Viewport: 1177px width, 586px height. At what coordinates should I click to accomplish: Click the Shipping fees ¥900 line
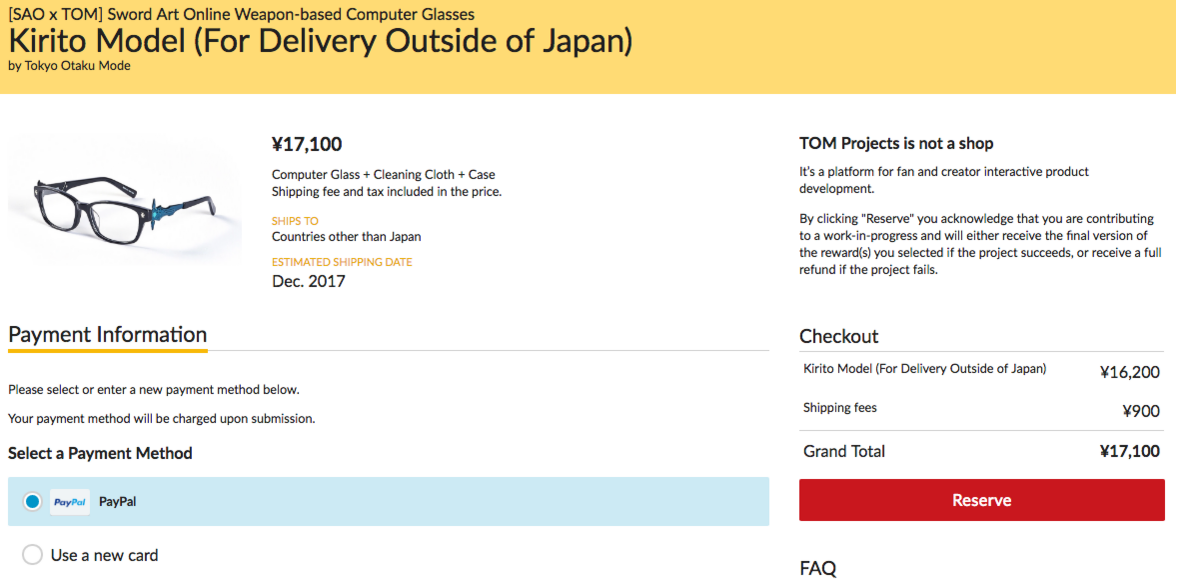(x=982, y=410)
